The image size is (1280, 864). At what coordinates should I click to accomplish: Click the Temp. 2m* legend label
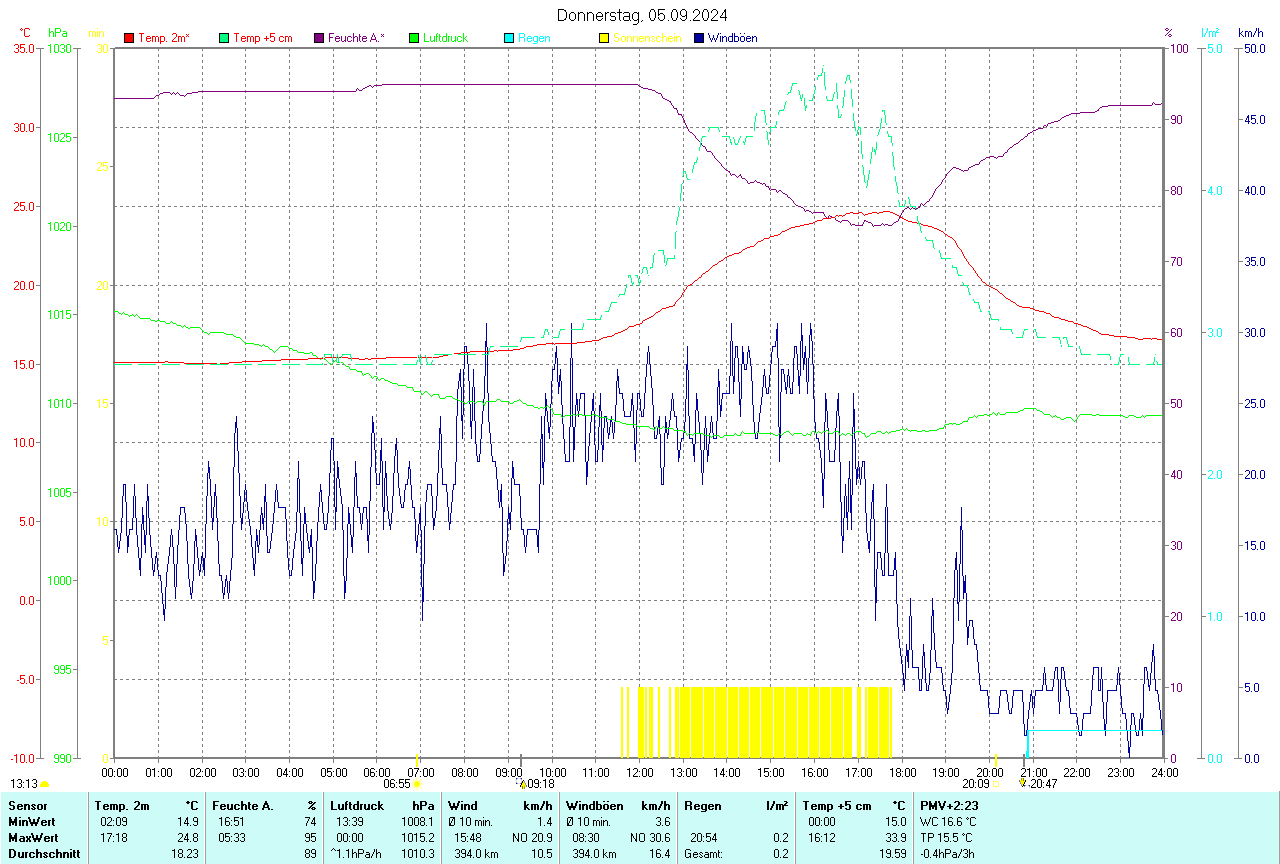click(164, 38)
